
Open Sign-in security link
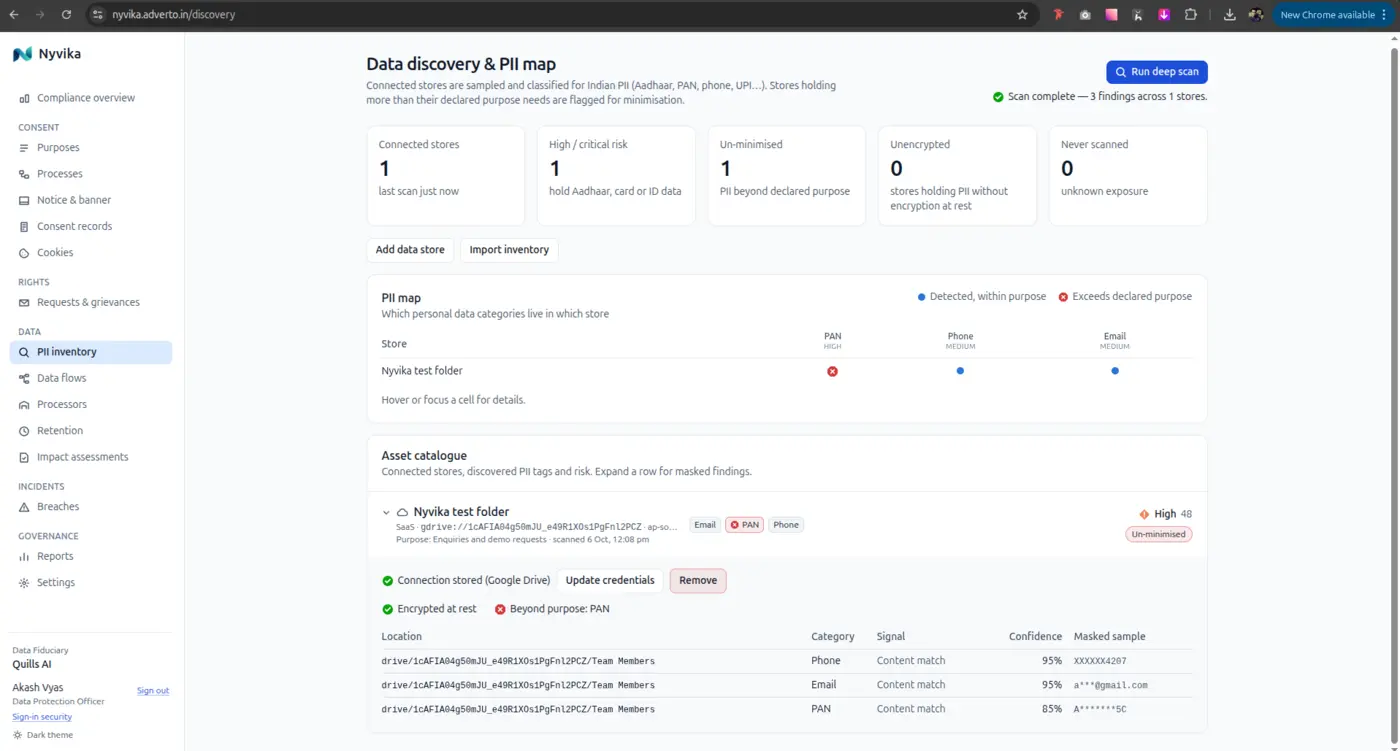tap(42, 717)
